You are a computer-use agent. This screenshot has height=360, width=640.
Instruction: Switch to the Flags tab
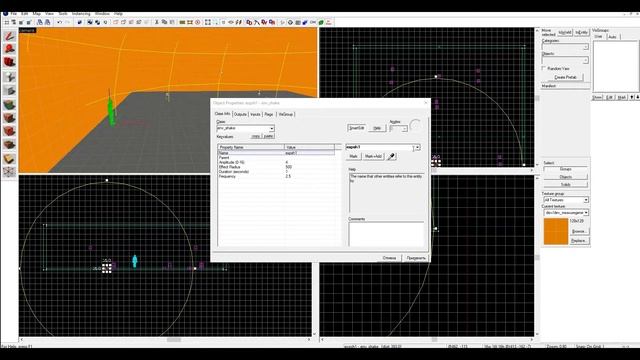pyautogui.click(x=269, y=115)
